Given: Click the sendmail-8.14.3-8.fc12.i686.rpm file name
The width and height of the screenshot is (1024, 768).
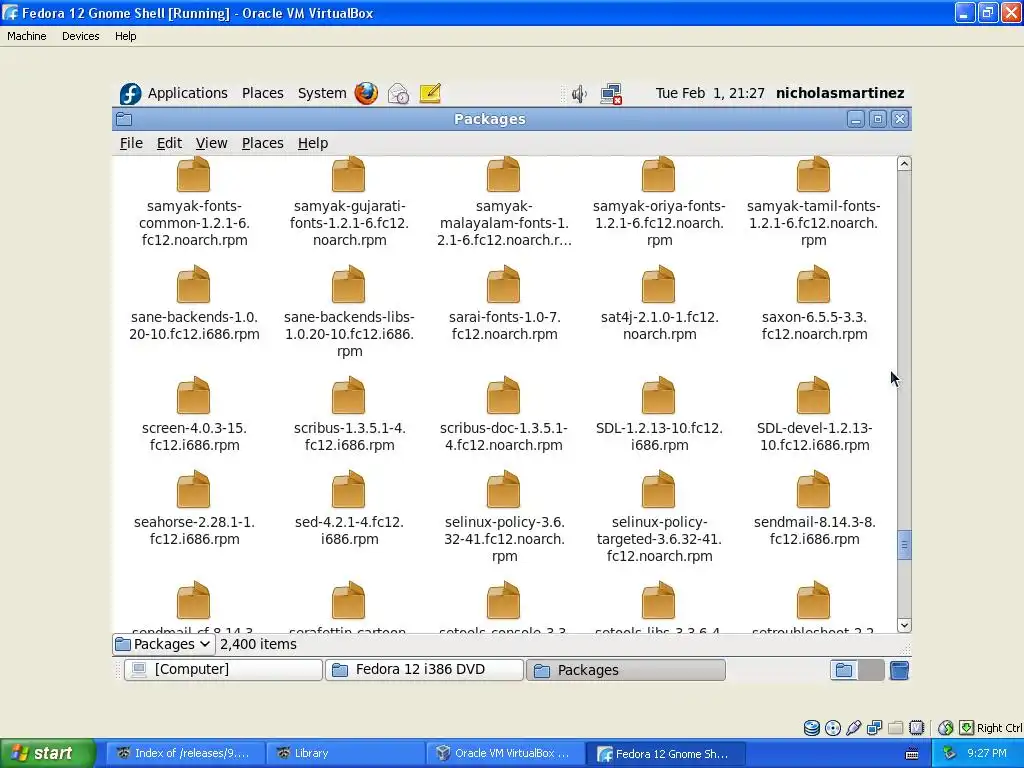Looking at the screenshot, I should [x=814, y=530].
